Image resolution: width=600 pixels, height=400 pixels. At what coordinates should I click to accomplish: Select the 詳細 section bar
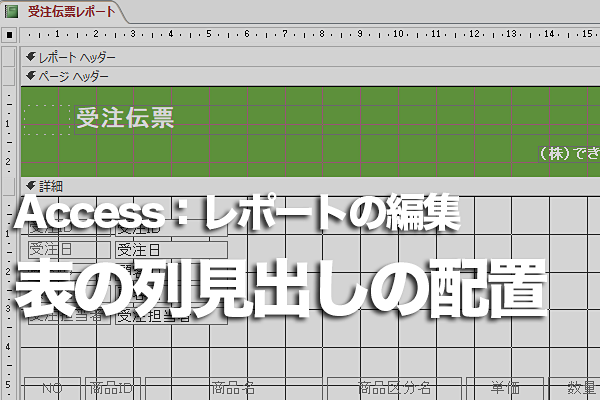pyautogui.click(x=310, y=186)
